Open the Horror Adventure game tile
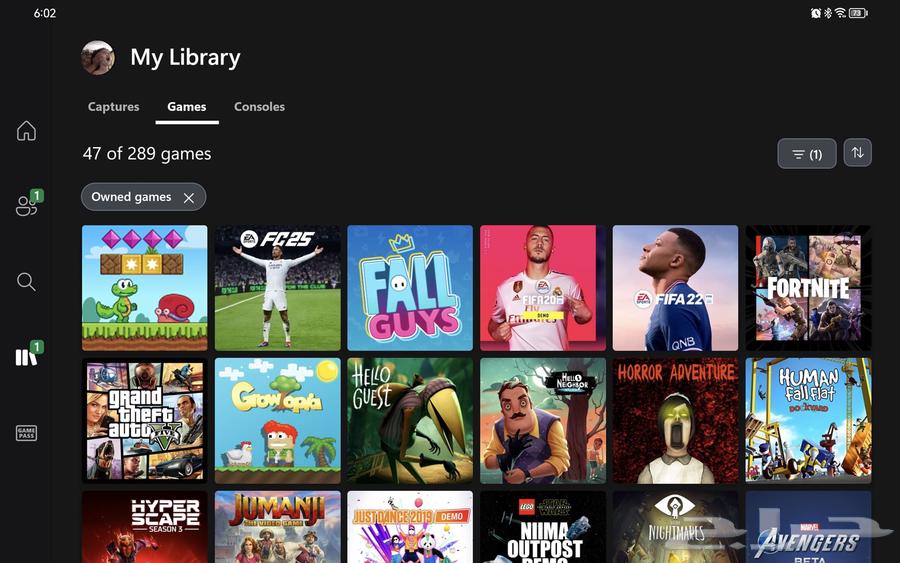 (675, 421)
